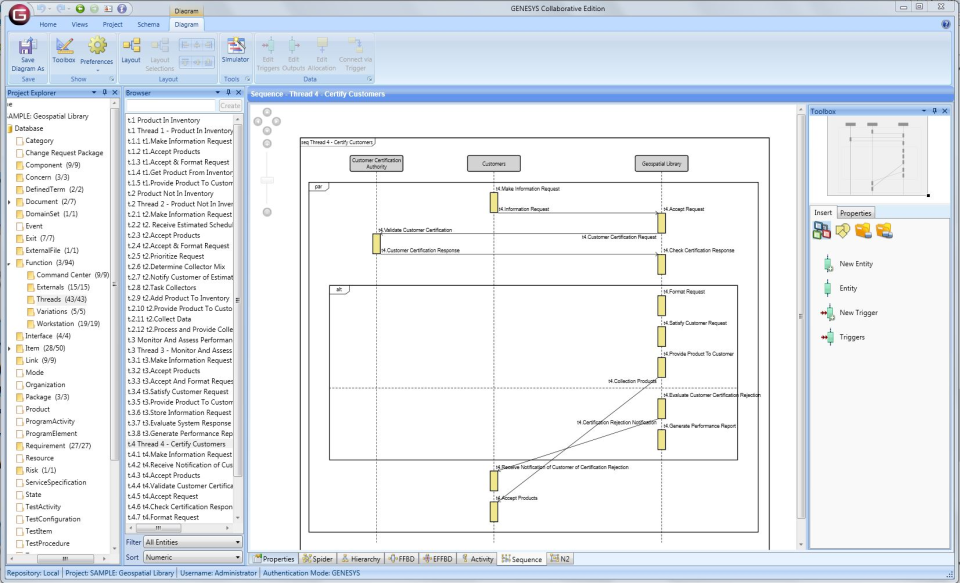
Task: Click the Browser search input field
Action: point(171,106)
